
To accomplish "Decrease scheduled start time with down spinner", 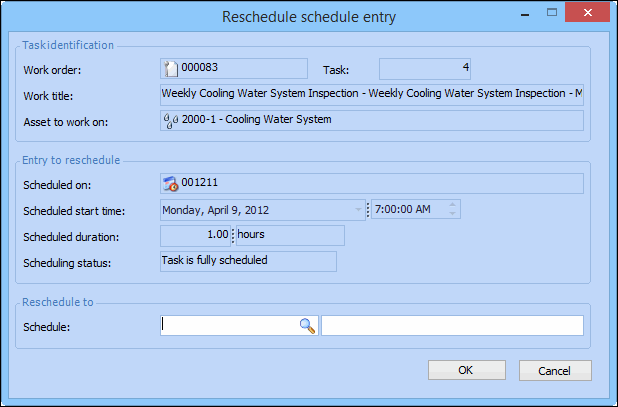I will (452, 214).
